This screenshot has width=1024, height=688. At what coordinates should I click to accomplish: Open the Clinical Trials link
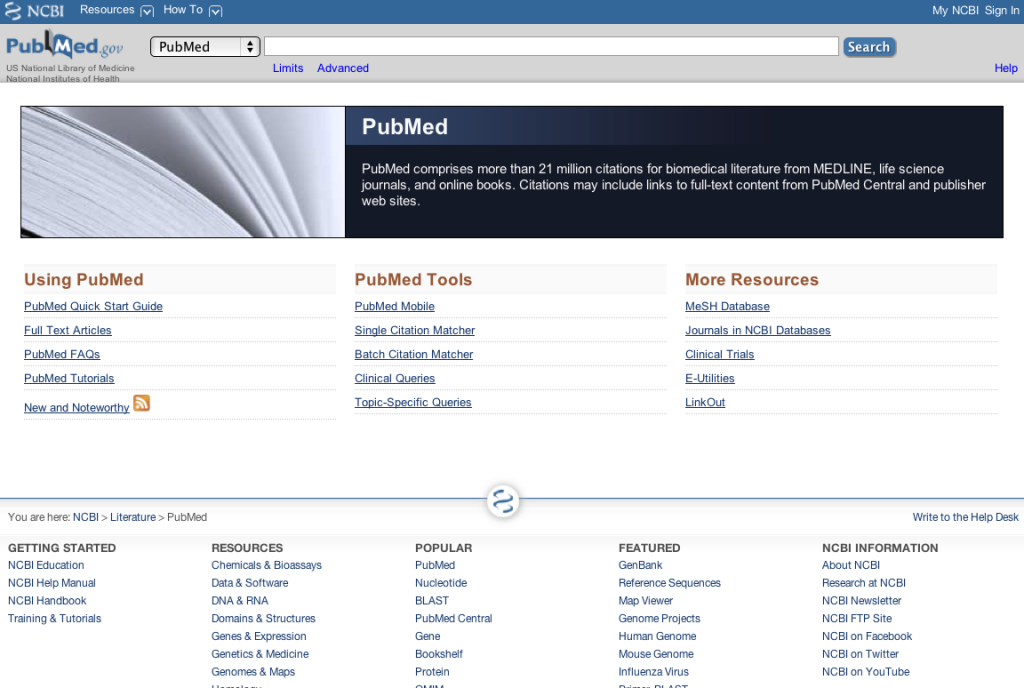coord(720,354)
